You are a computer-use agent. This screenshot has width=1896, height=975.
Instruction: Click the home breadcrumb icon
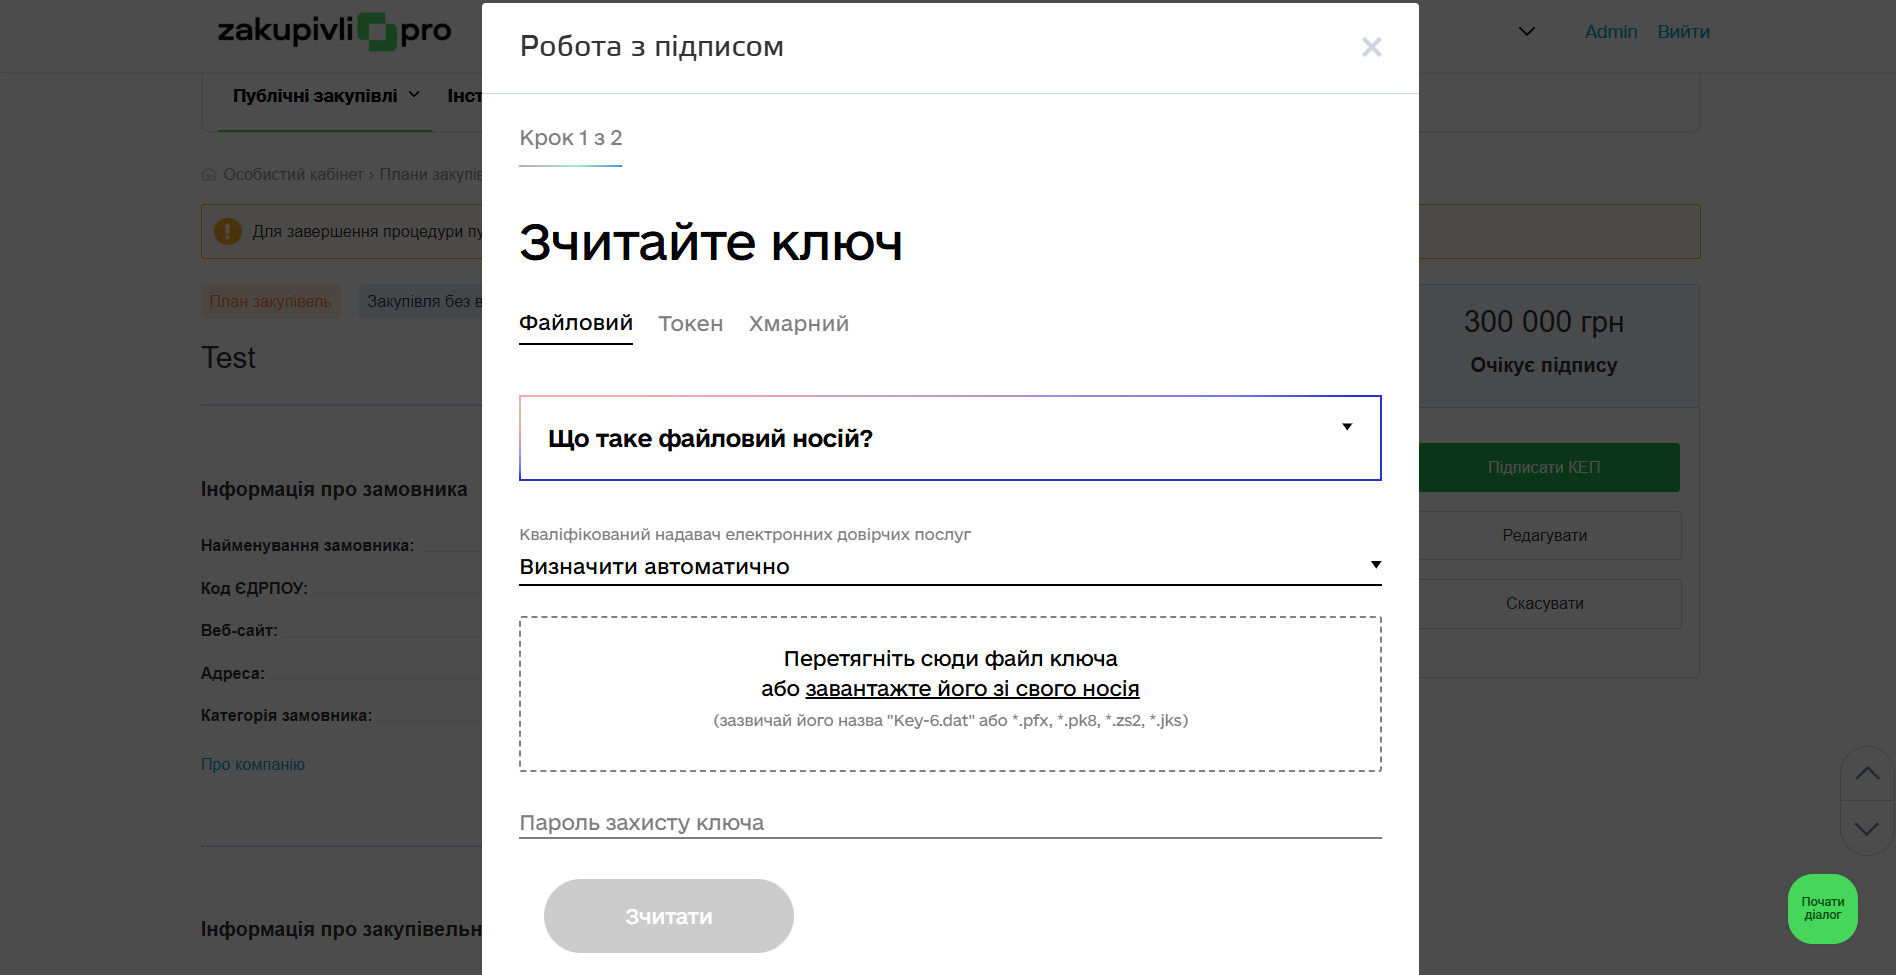pyautogui.click(x=209, y=175)
